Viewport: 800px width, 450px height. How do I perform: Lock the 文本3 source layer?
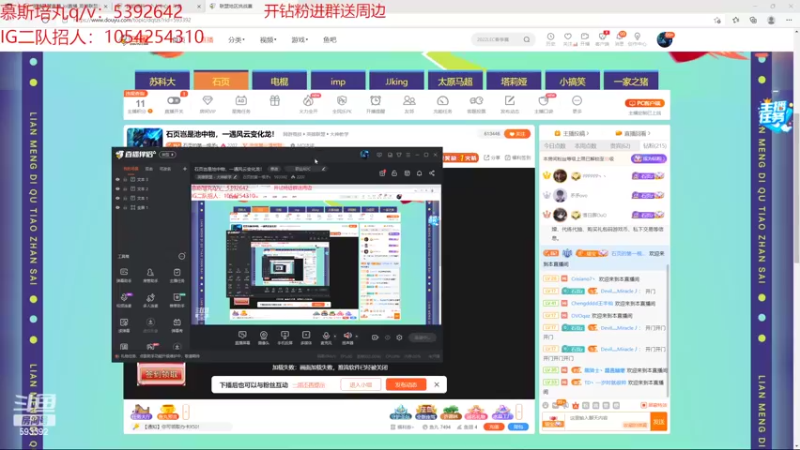[x=125, y=180]
